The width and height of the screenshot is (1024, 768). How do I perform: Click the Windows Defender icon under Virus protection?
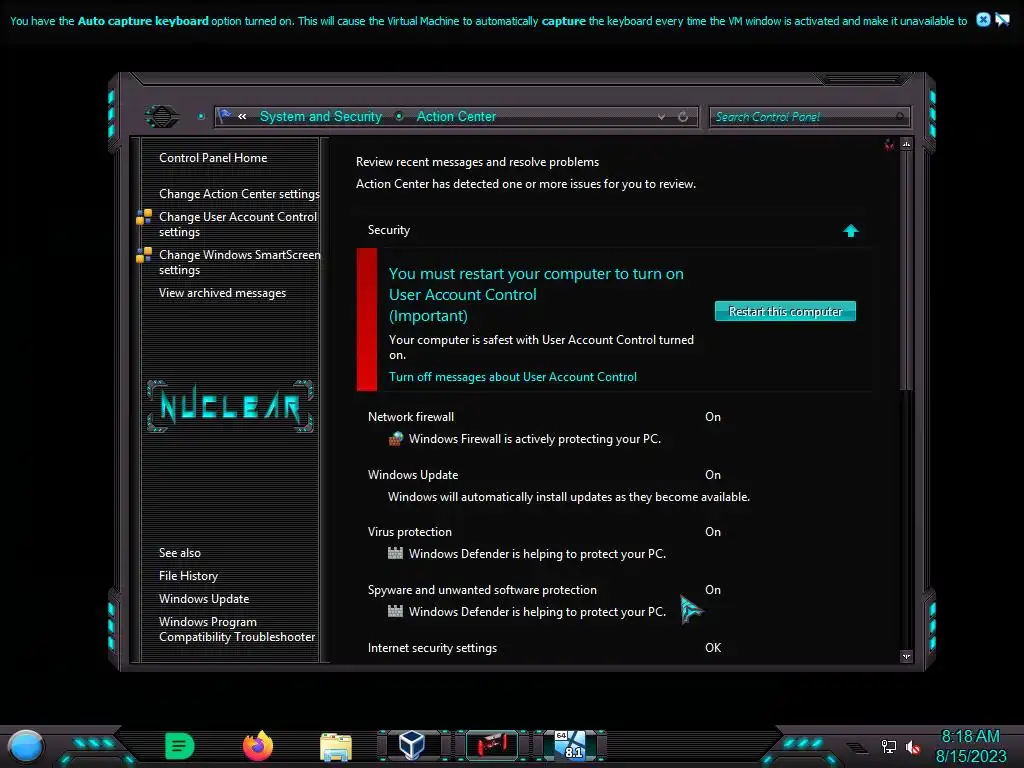[395, 554]
